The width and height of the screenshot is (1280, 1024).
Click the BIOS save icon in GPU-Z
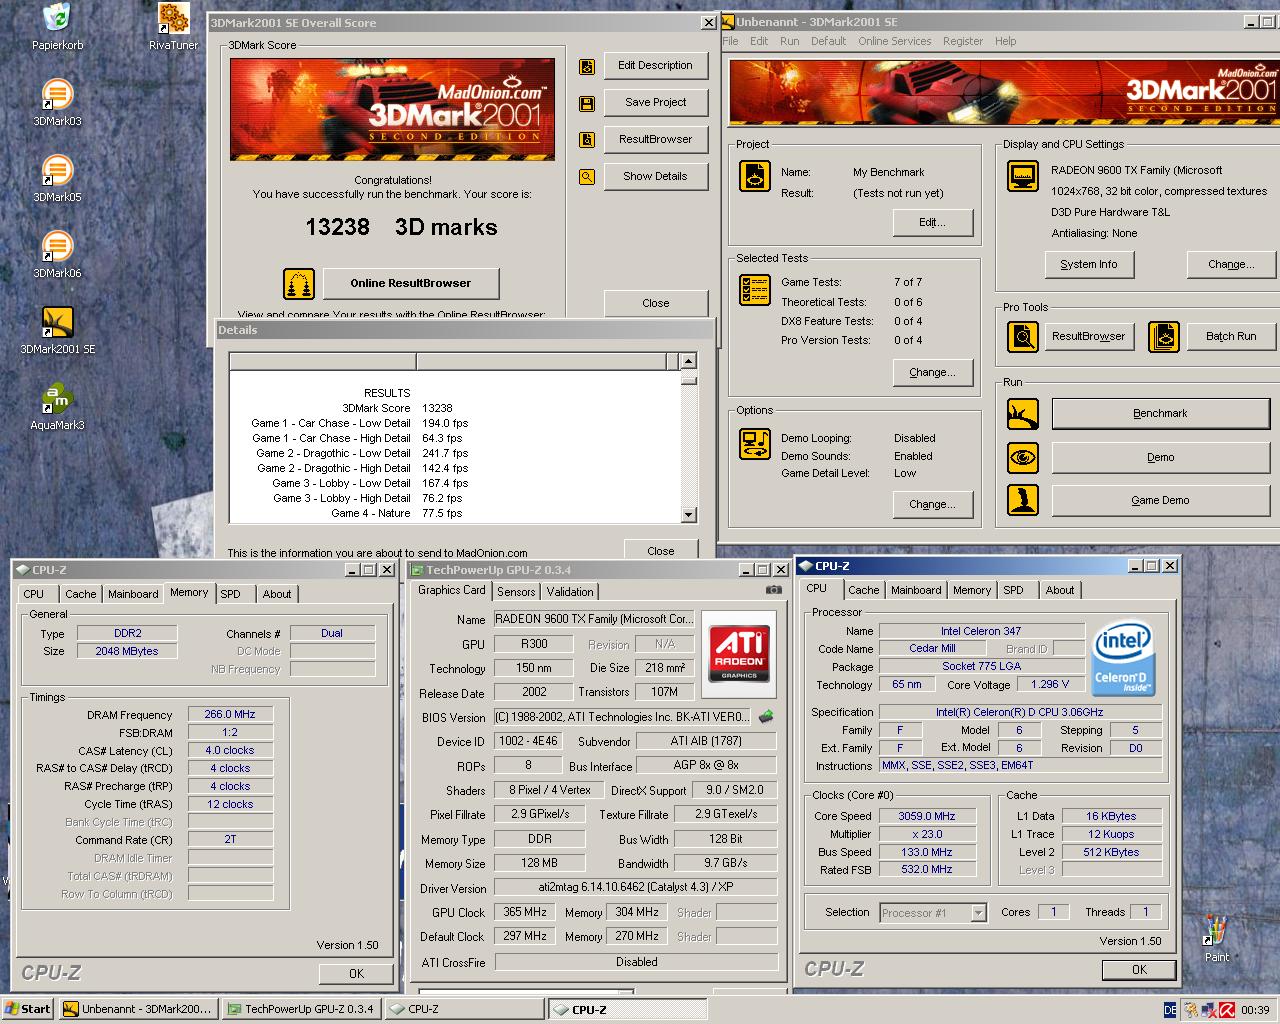pyautogui.click(x=767, y=717)
